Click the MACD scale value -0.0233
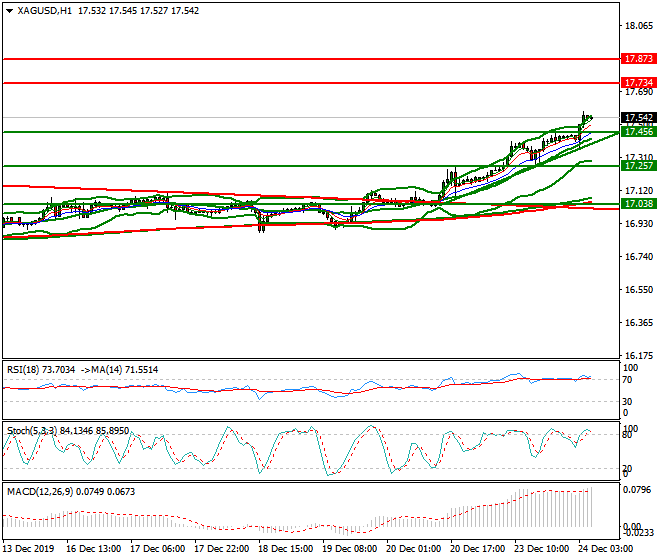This screenshot has width=660, height=560. (x=639, y=533)
